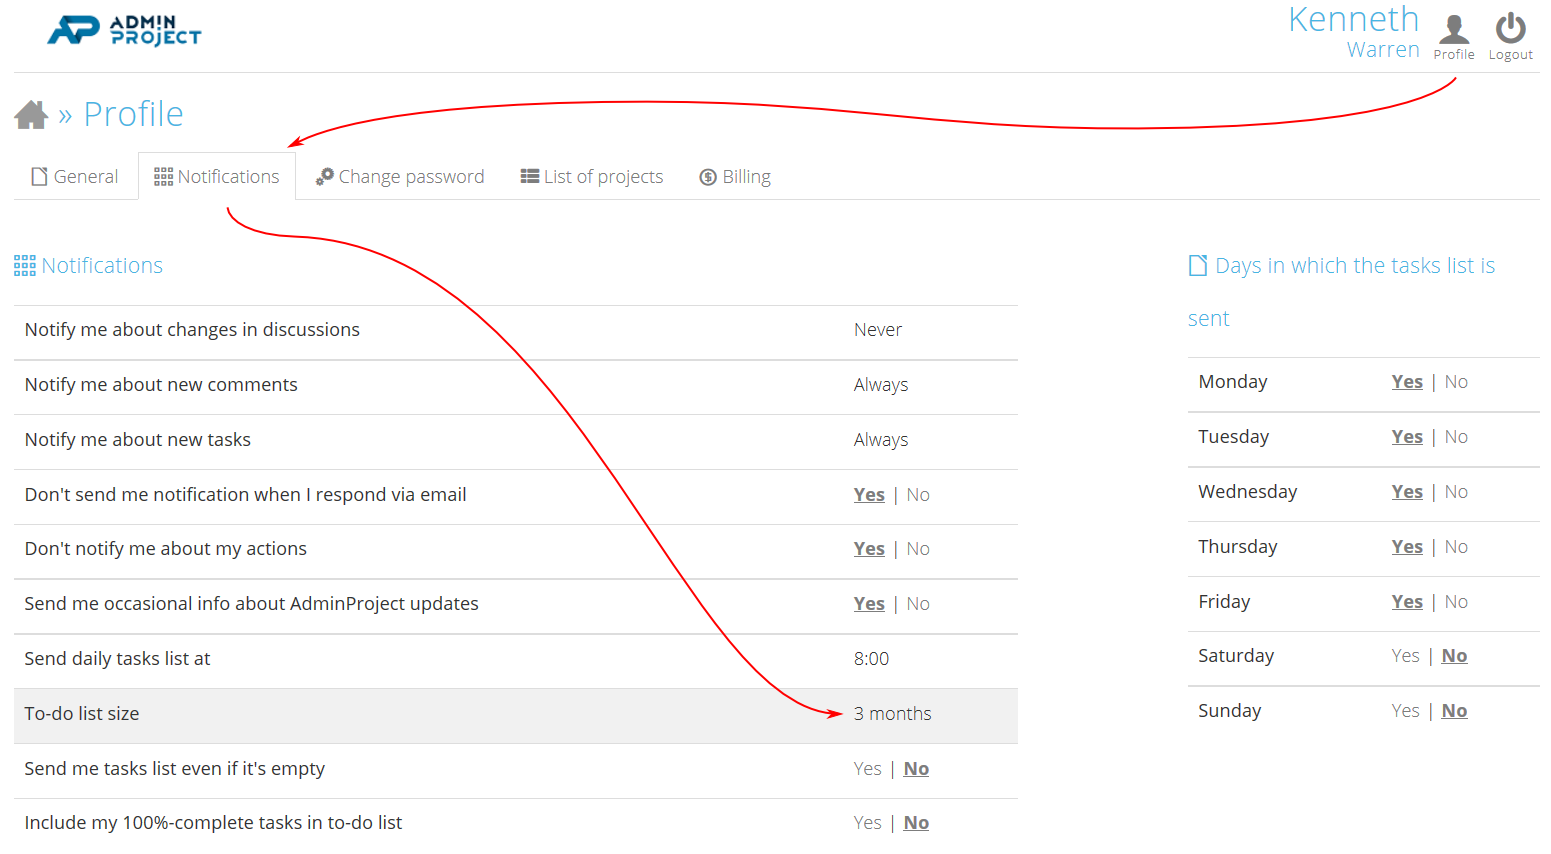The height and width of the screenshot is (854, 1551).
Task: Choose Yes for Thursday
Action: (x=1407, y=547)
